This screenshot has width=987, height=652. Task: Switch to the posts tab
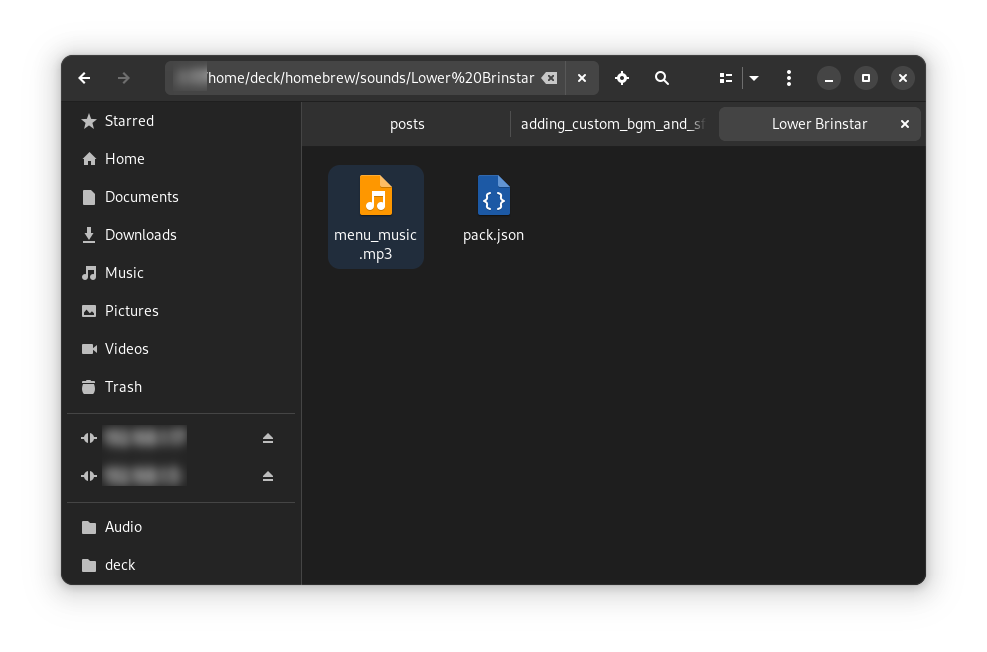tap(407, 124)
